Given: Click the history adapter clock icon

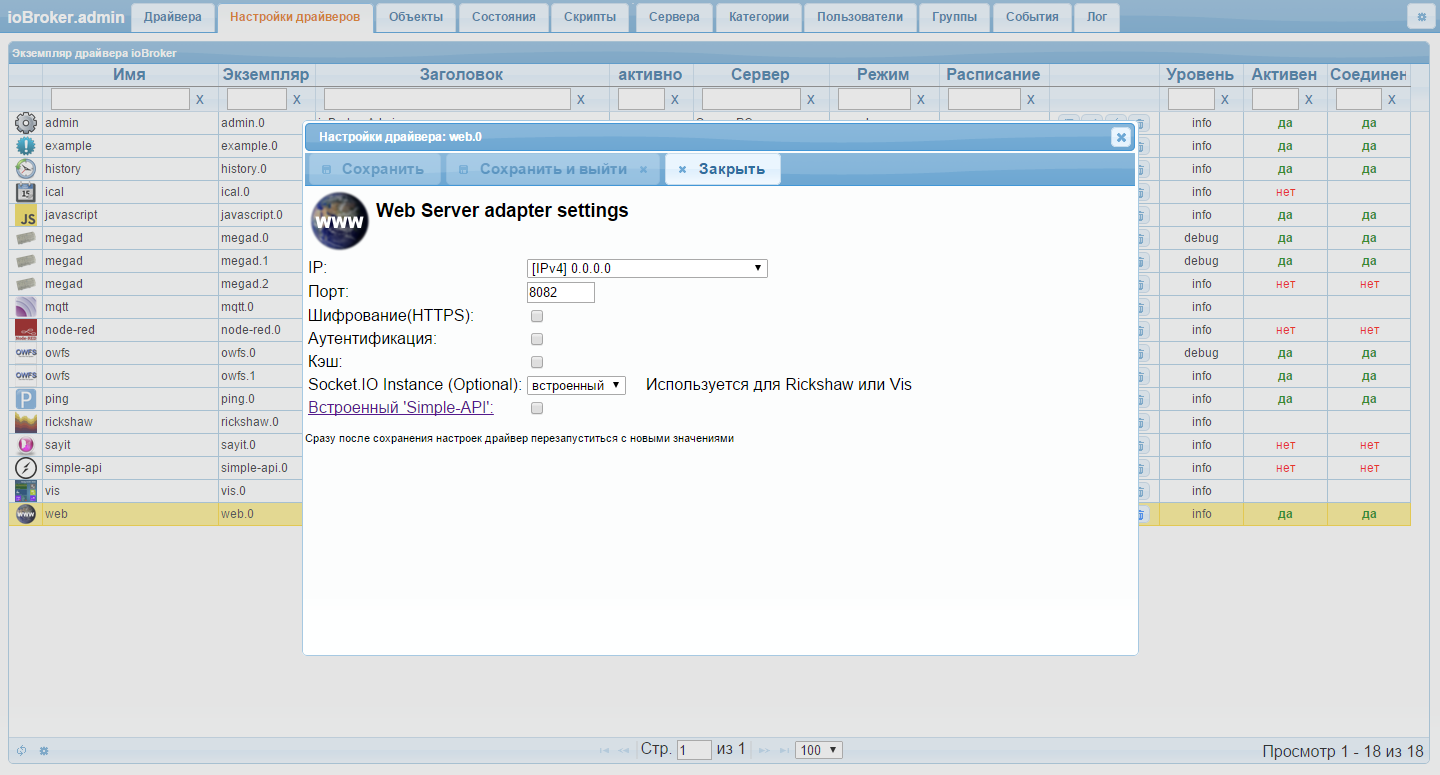Looking at the screenshot, I should coord(26,169).
